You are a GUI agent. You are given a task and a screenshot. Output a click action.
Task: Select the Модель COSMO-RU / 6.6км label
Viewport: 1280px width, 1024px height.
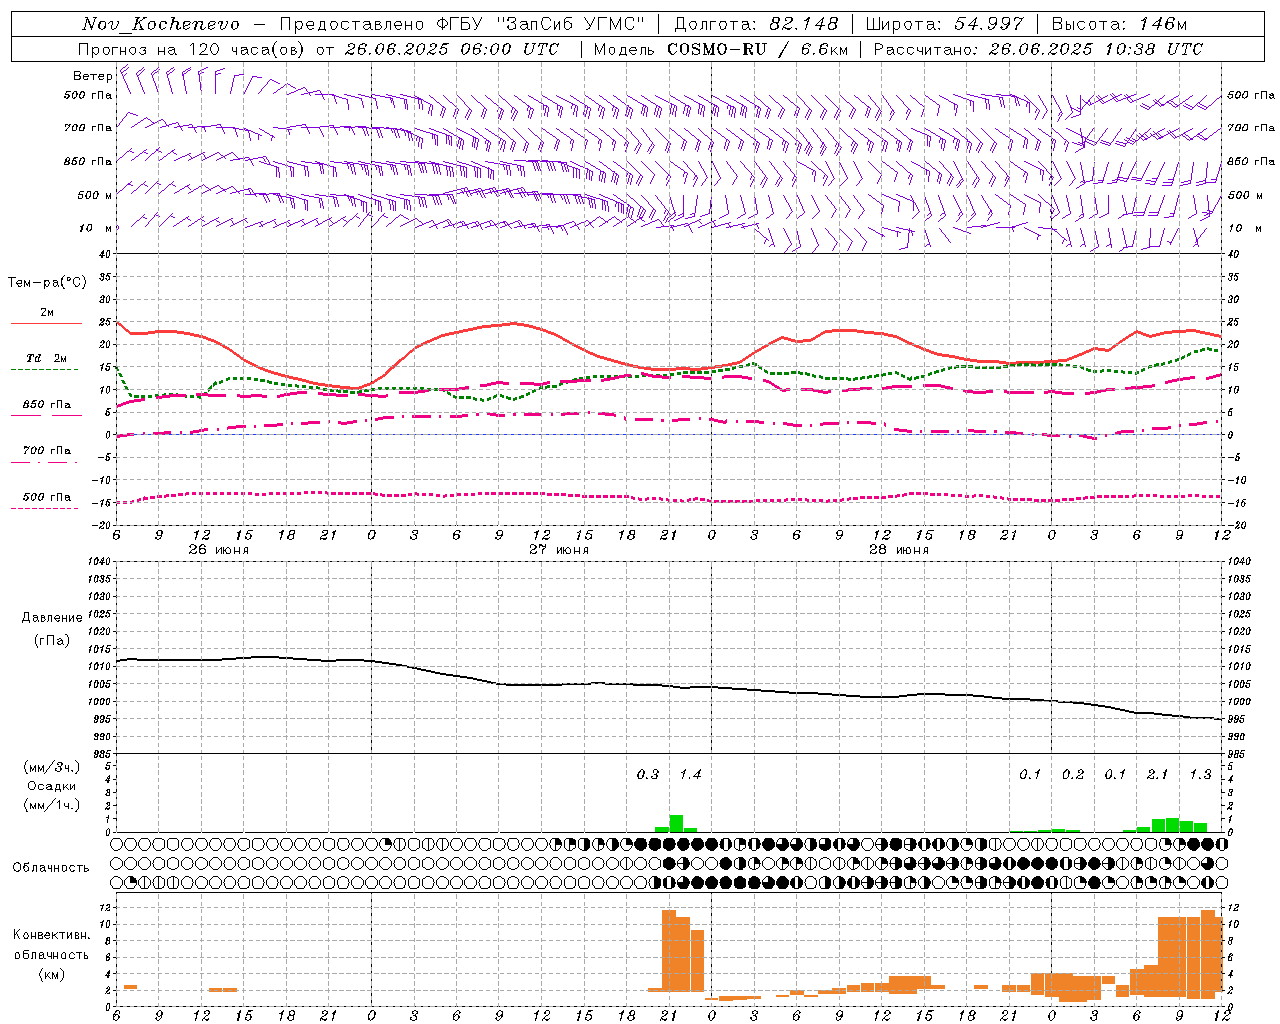pyautogui.click(x=721, y=49)
